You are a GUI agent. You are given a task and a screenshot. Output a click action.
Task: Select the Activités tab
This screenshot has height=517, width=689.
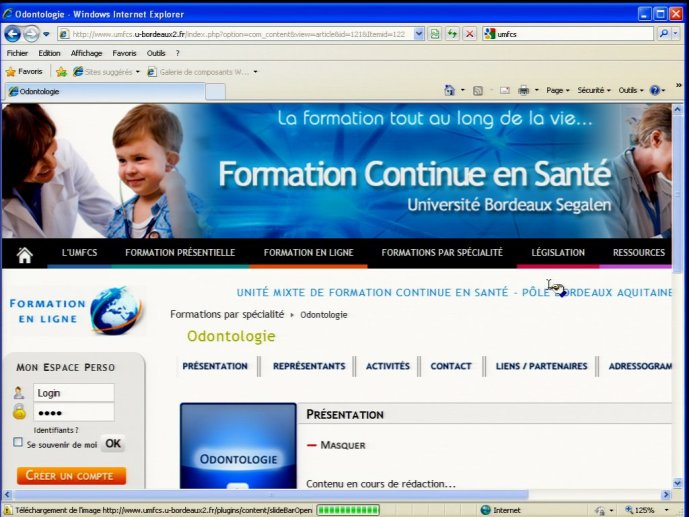[x=388, y=366]
